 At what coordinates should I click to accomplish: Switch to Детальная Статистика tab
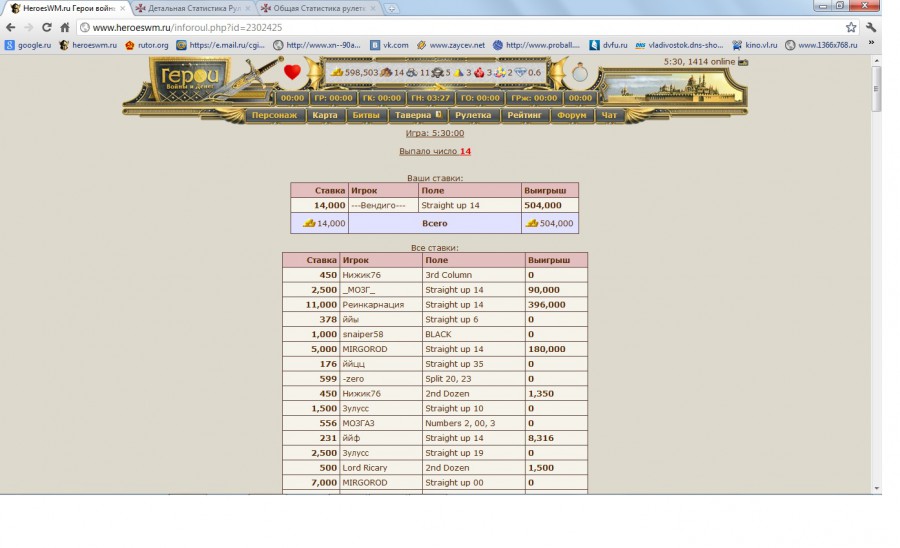click(193, 9)
